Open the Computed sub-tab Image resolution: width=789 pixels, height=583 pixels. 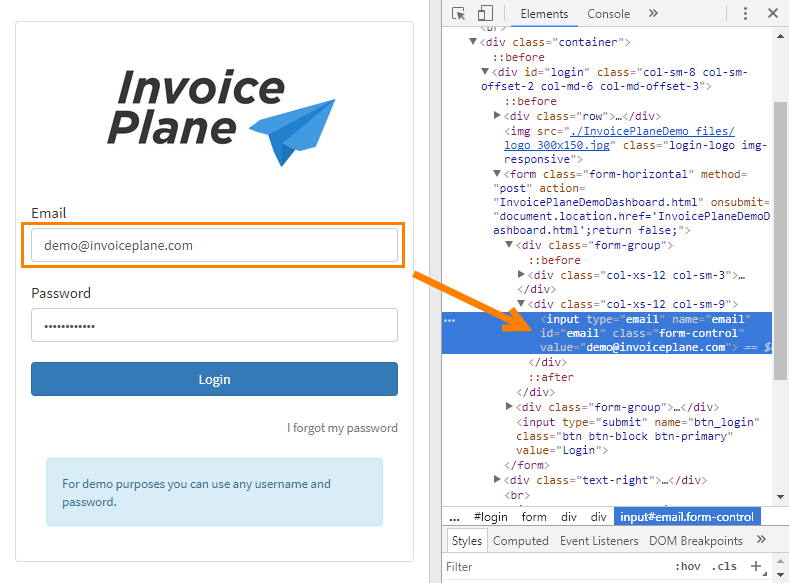[x=520, y=541]
